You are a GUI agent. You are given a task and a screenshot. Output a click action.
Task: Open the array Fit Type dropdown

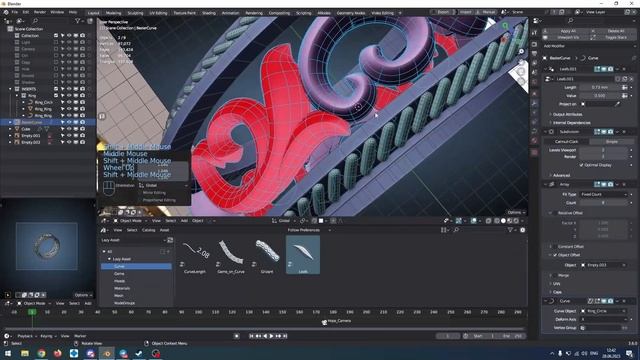point(603,194)
